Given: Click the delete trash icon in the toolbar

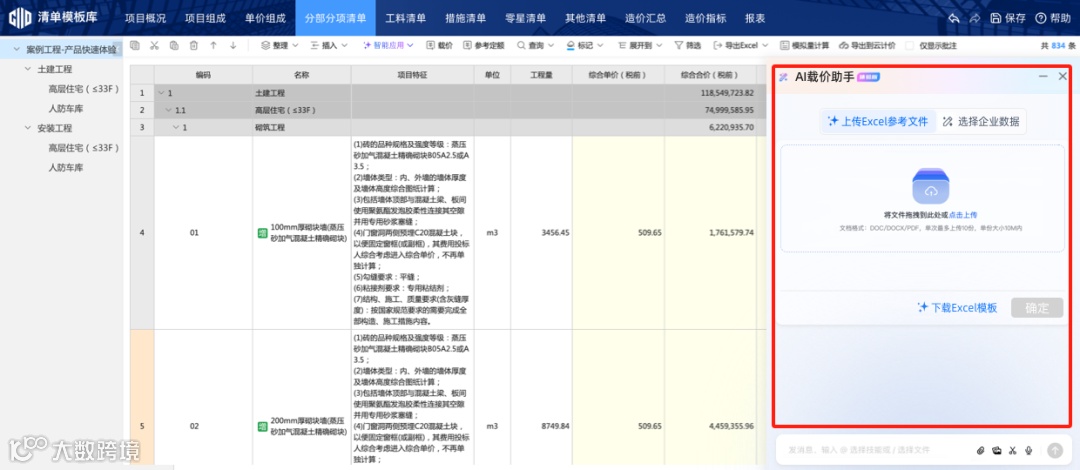Looking at the screenshot, I should click(194, 45).
